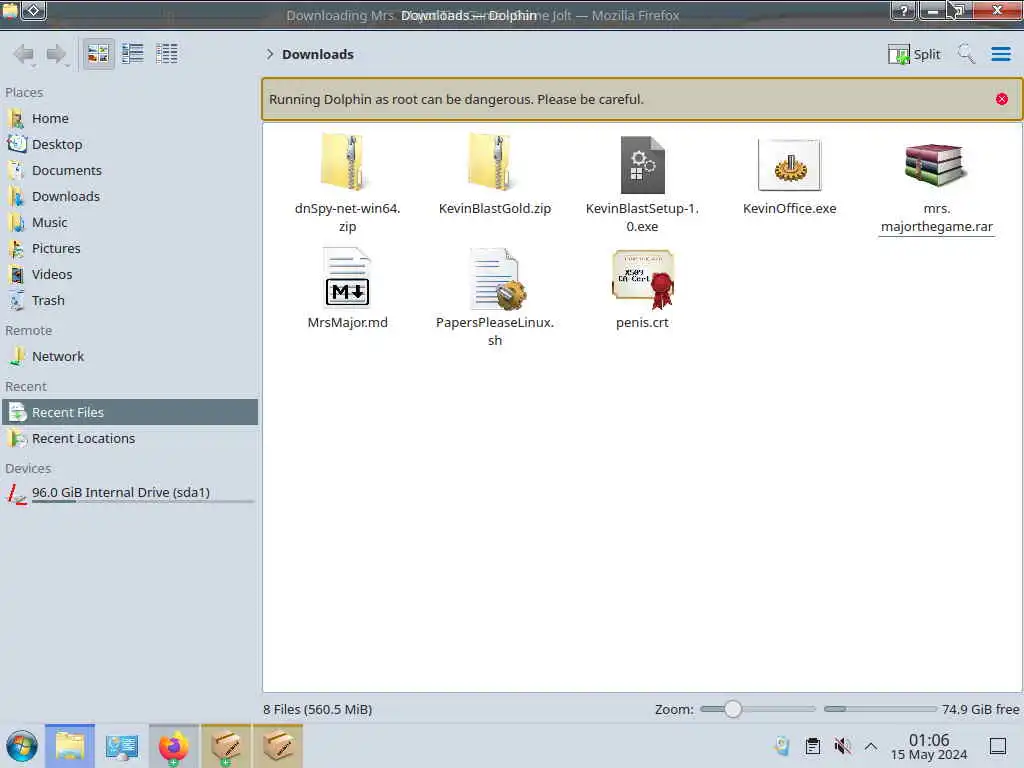Viewport: 1024px width, 768px height.
Task: Dismiss the root warning message
Action: pos(1001,99)
